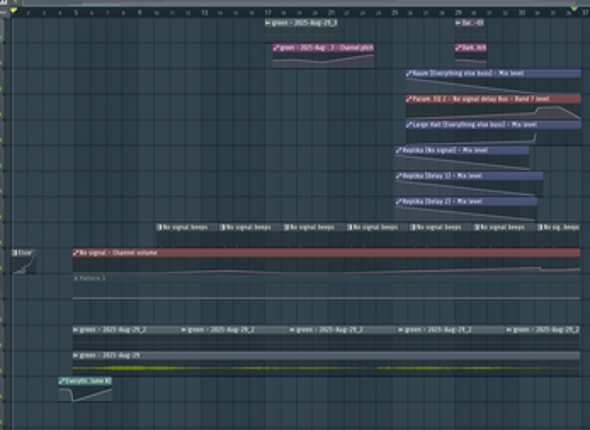This screenshot has height=430, width=590.
Task: Click the pattern icon on the Pattern 3 clip
Action: (x=76, y=278)
